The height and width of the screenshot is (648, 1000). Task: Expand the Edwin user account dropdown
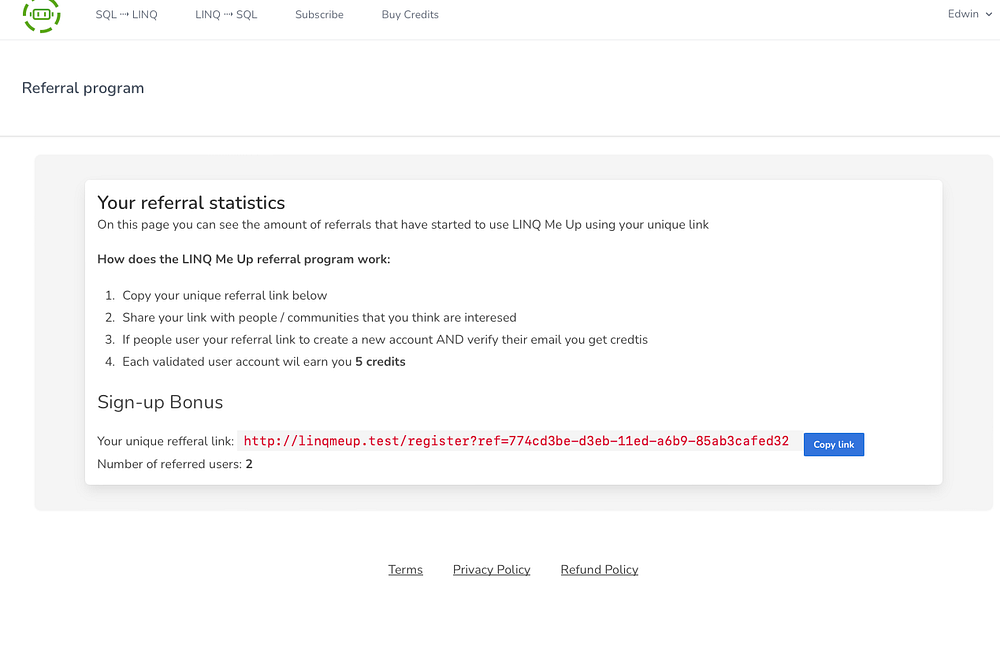(x=967, y=14)
